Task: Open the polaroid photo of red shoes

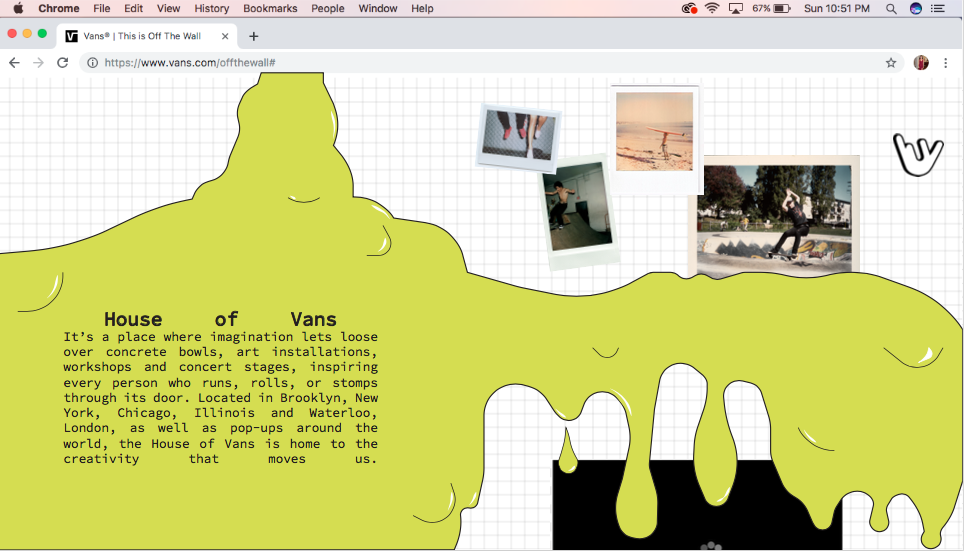Action: click(x=518, y=137)
